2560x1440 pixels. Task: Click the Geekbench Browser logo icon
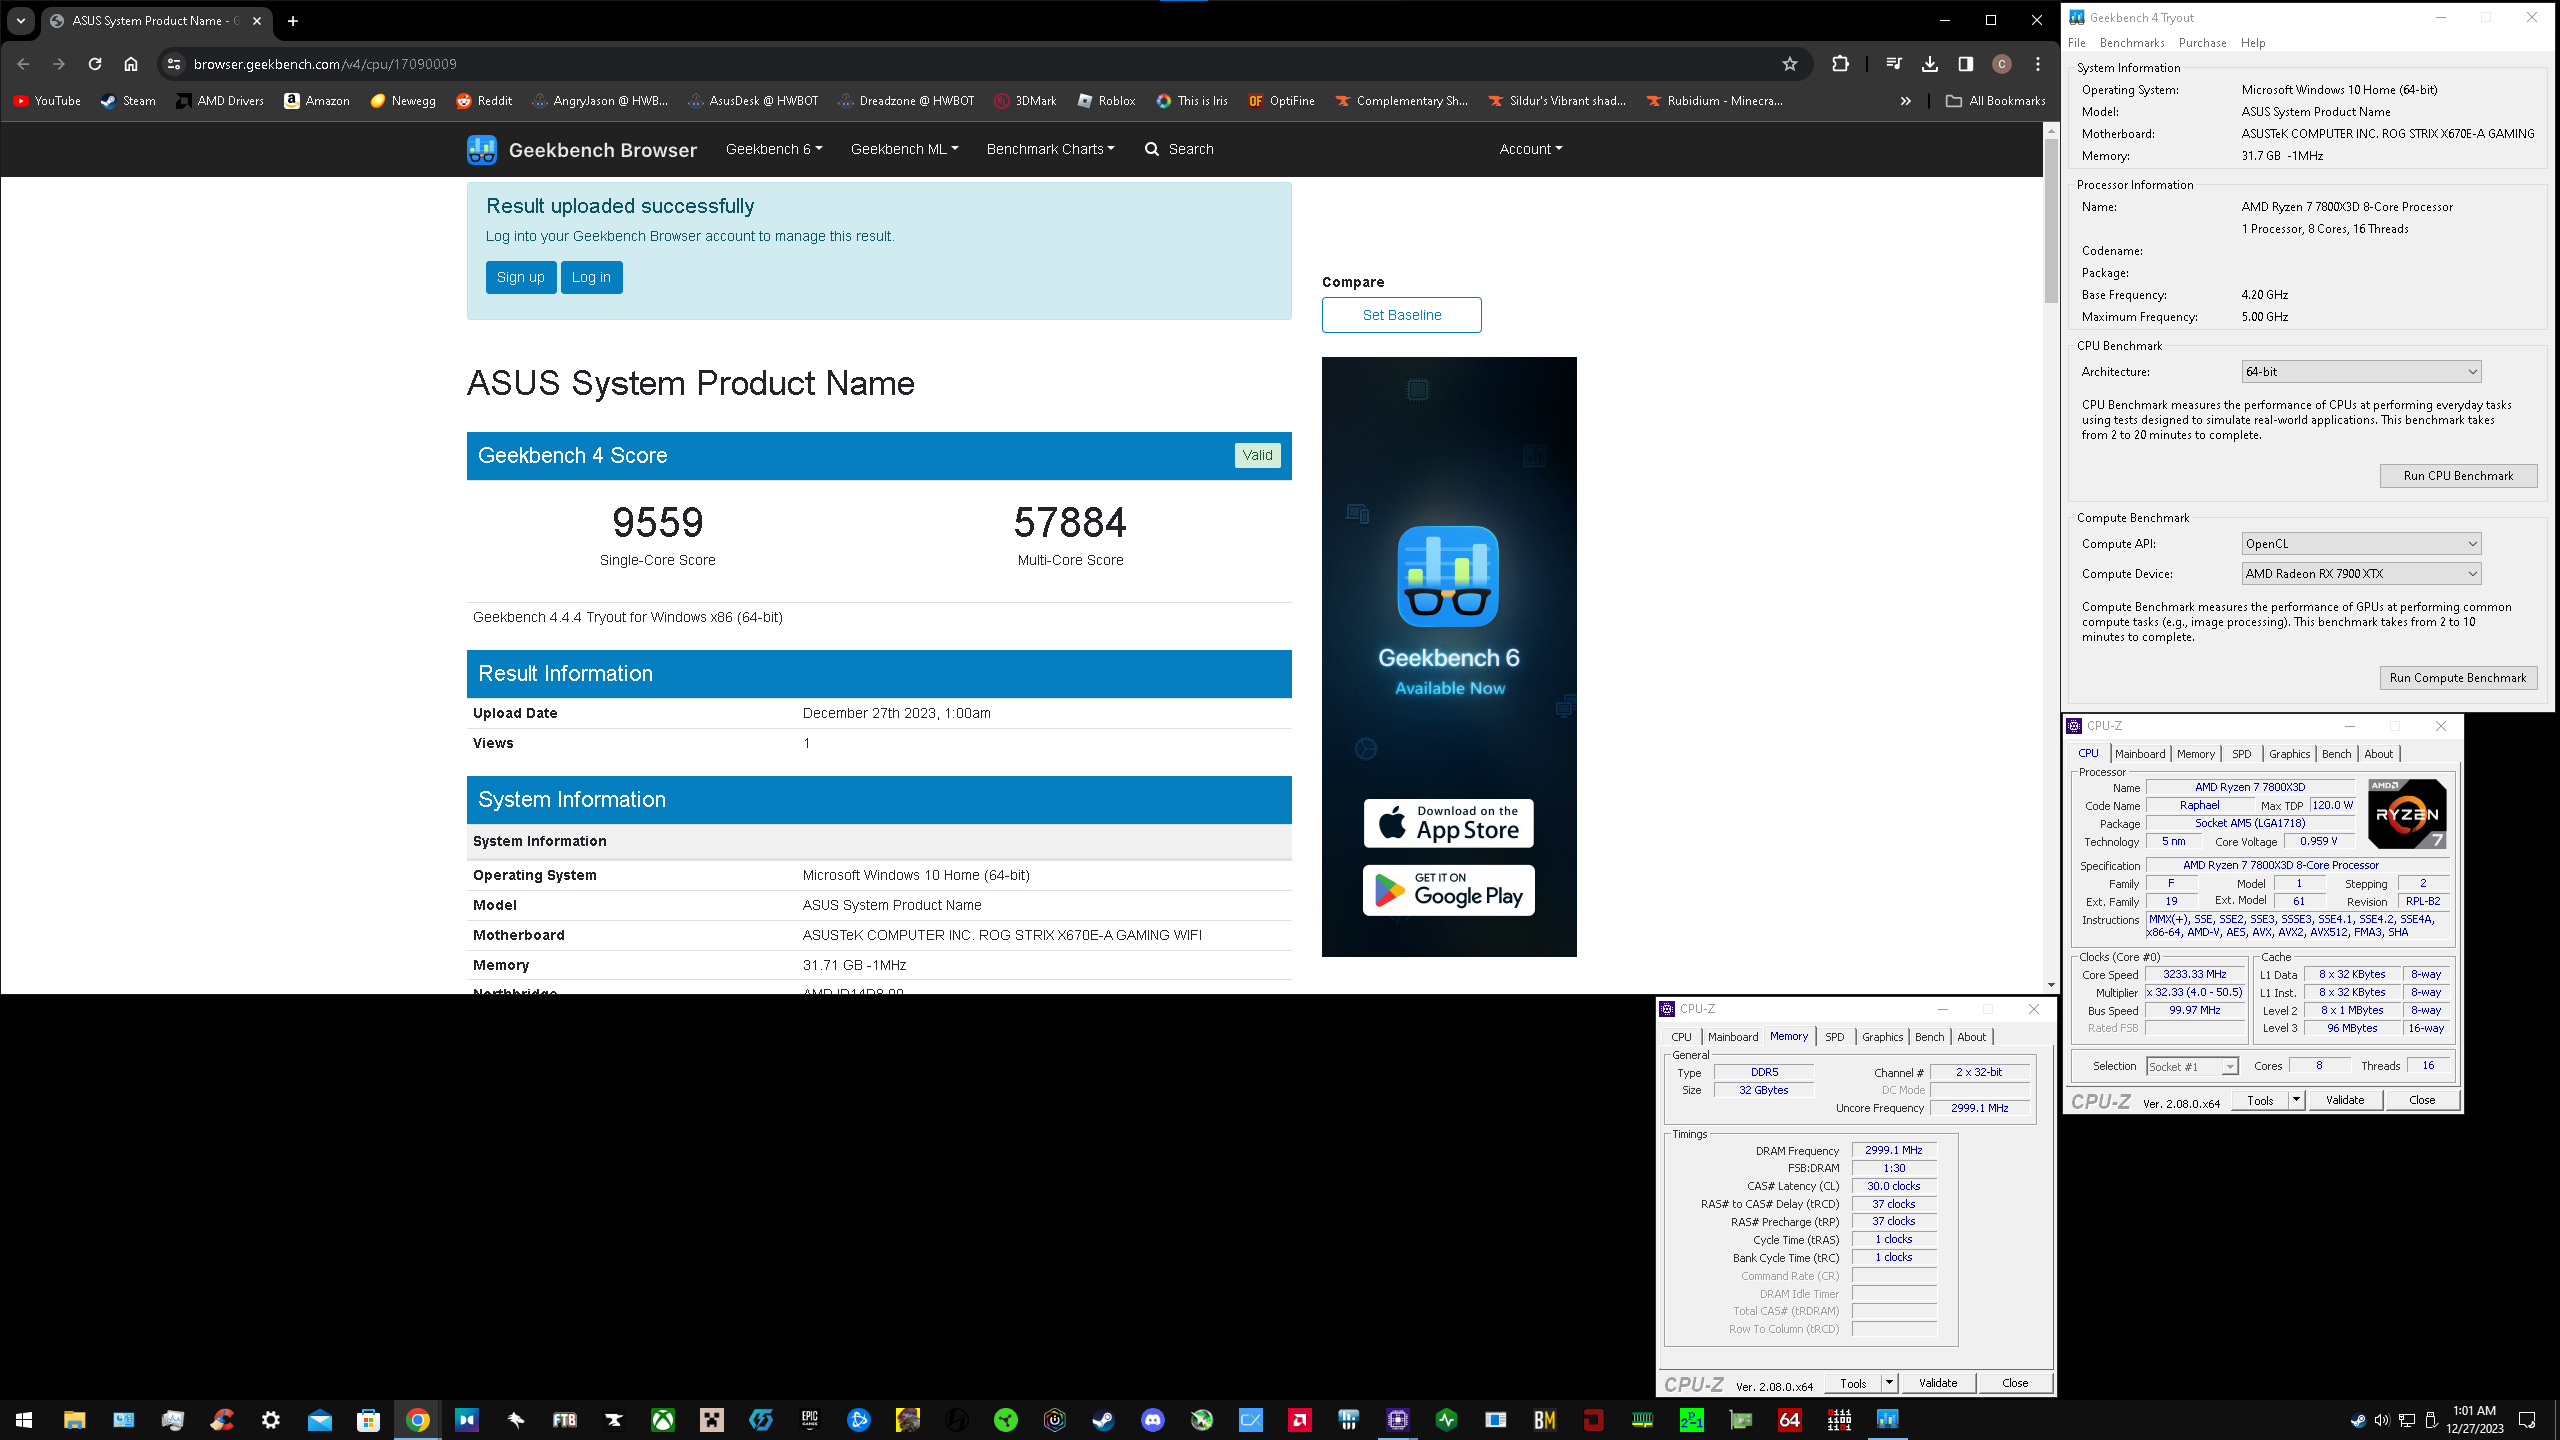(x=482, y=149)
